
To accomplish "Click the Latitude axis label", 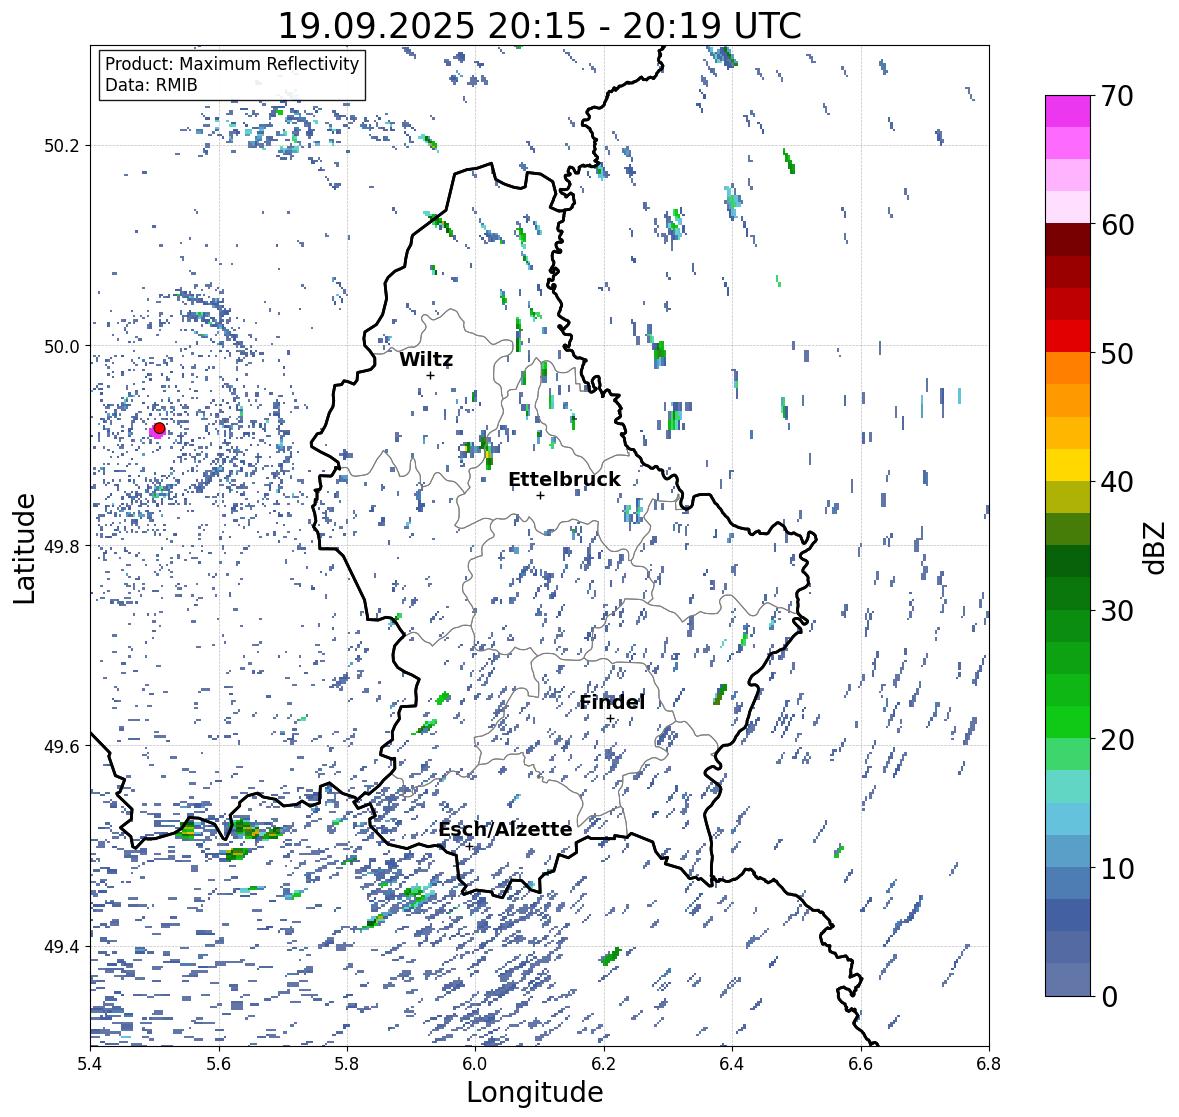I will point(24,548).
